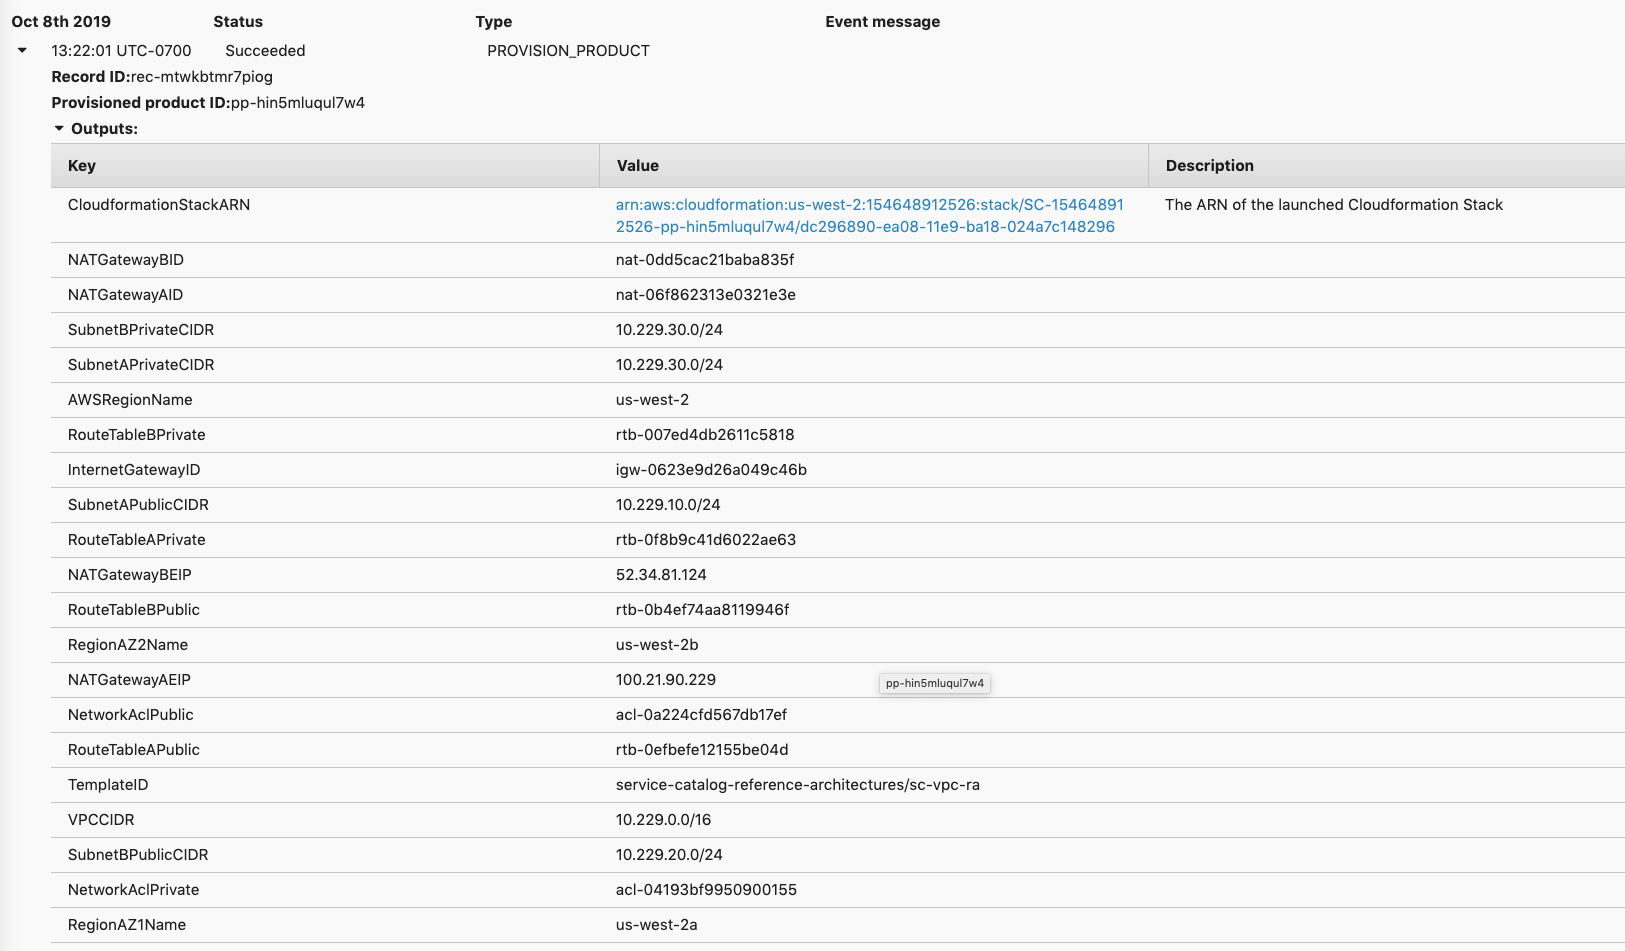Click the TemplateID sc-vpc-ra value

pos(797,784)
